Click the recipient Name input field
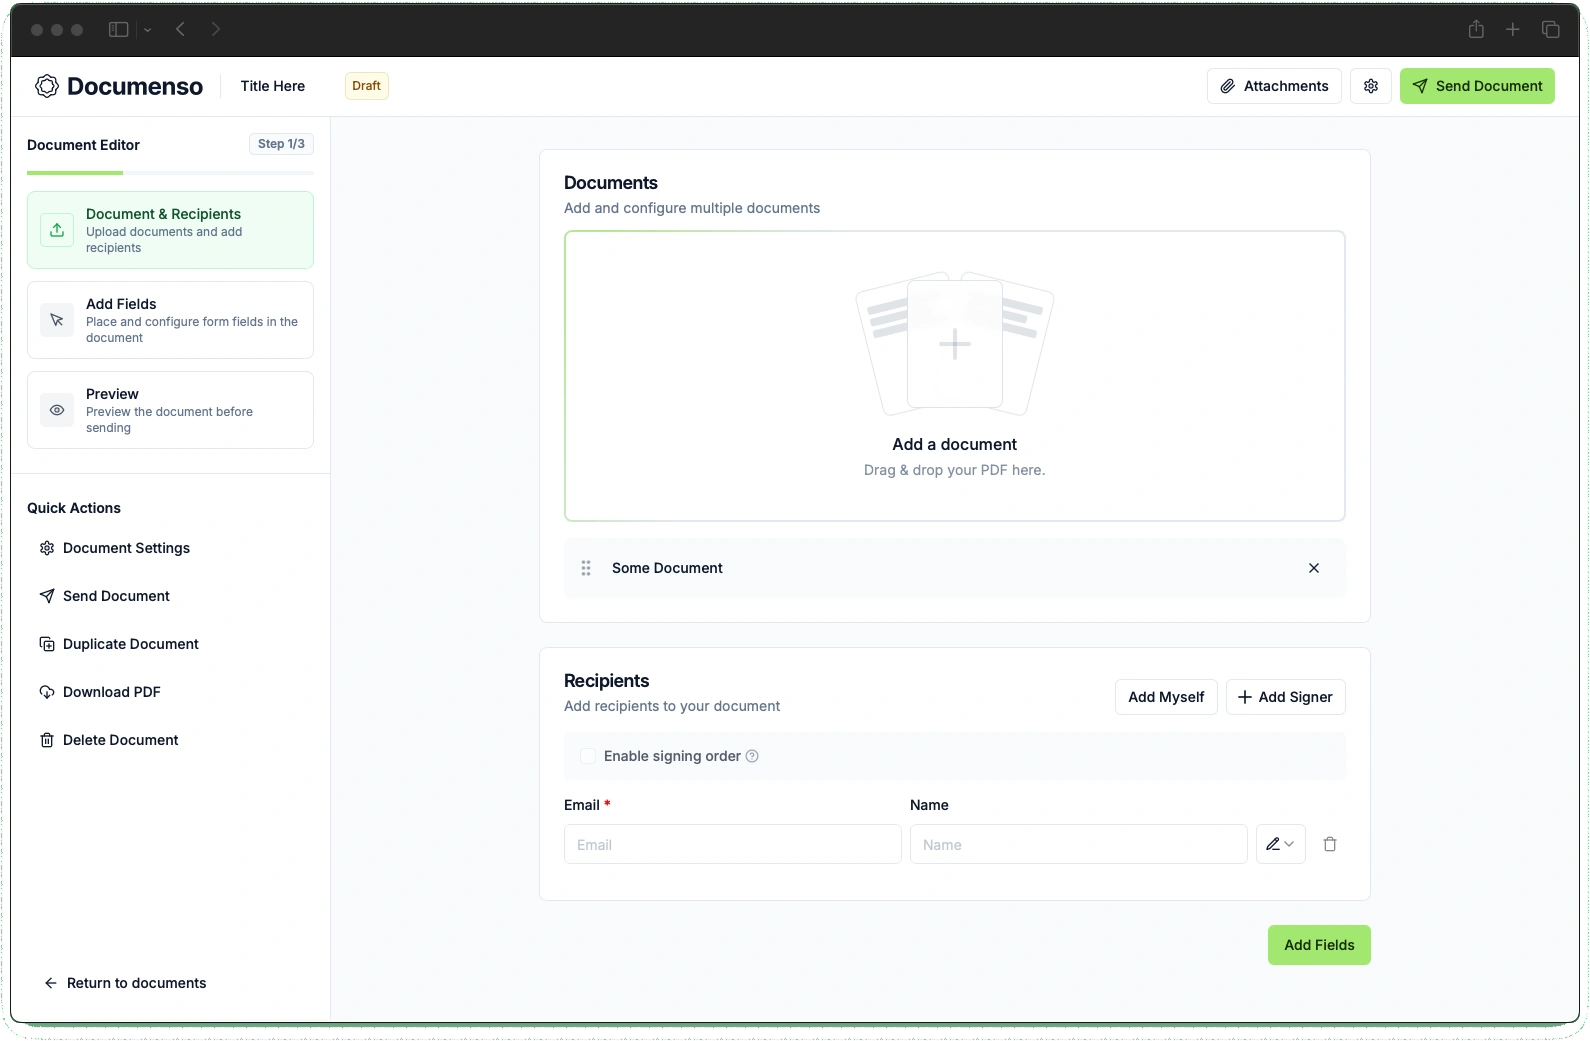Viewport: 1590px width, 1041px height. [x=1079, y=844]
